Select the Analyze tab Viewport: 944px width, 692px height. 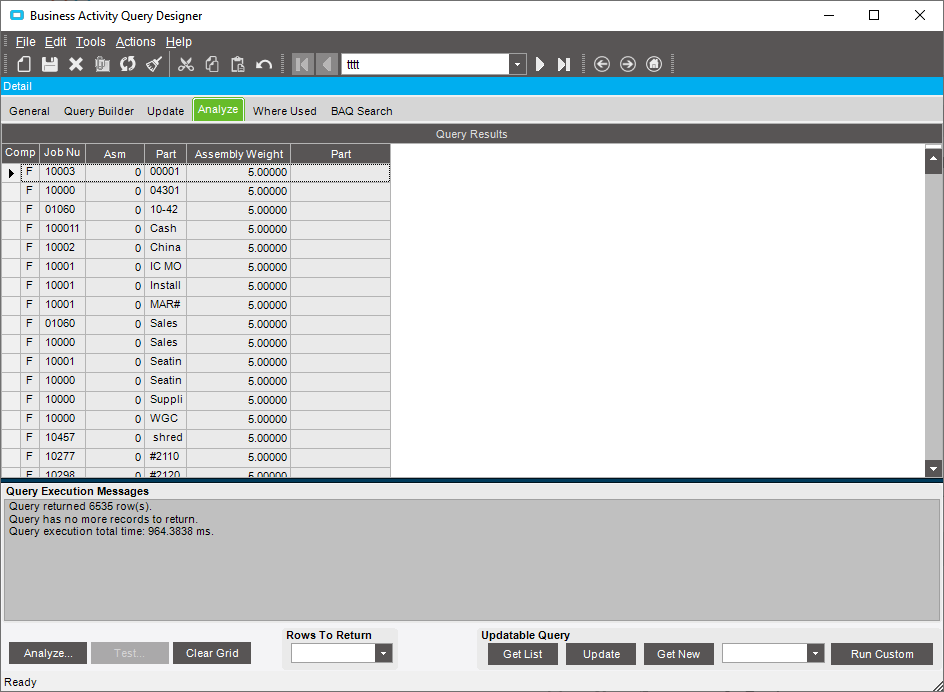click(218, 110)
